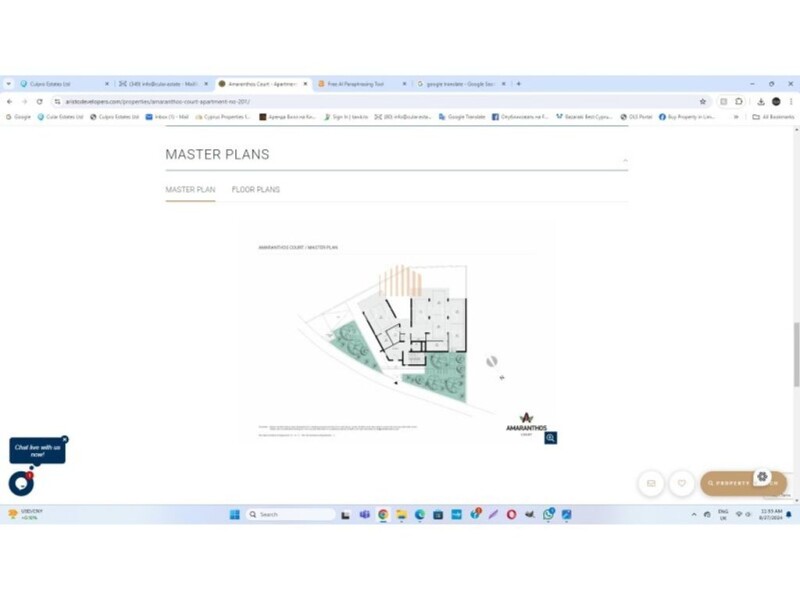The image size is (800, 600).
Task: Collapse the Master Plans section chevron
Action: 625,160
